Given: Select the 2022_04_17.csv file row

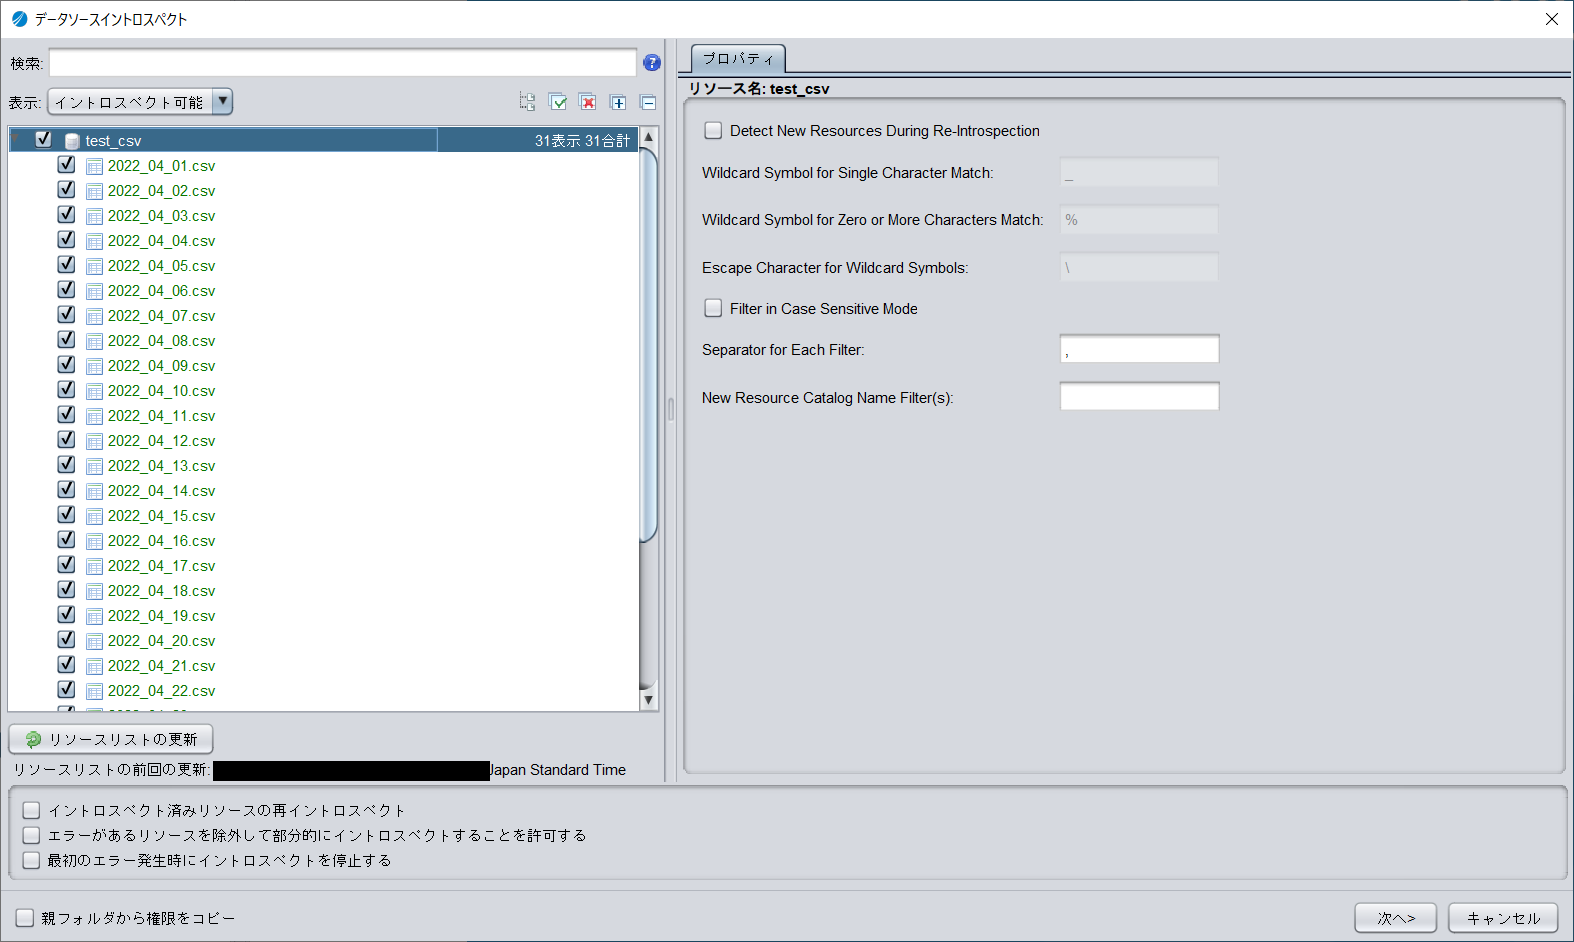Looking at the screenshot, I should click(323, 566).
